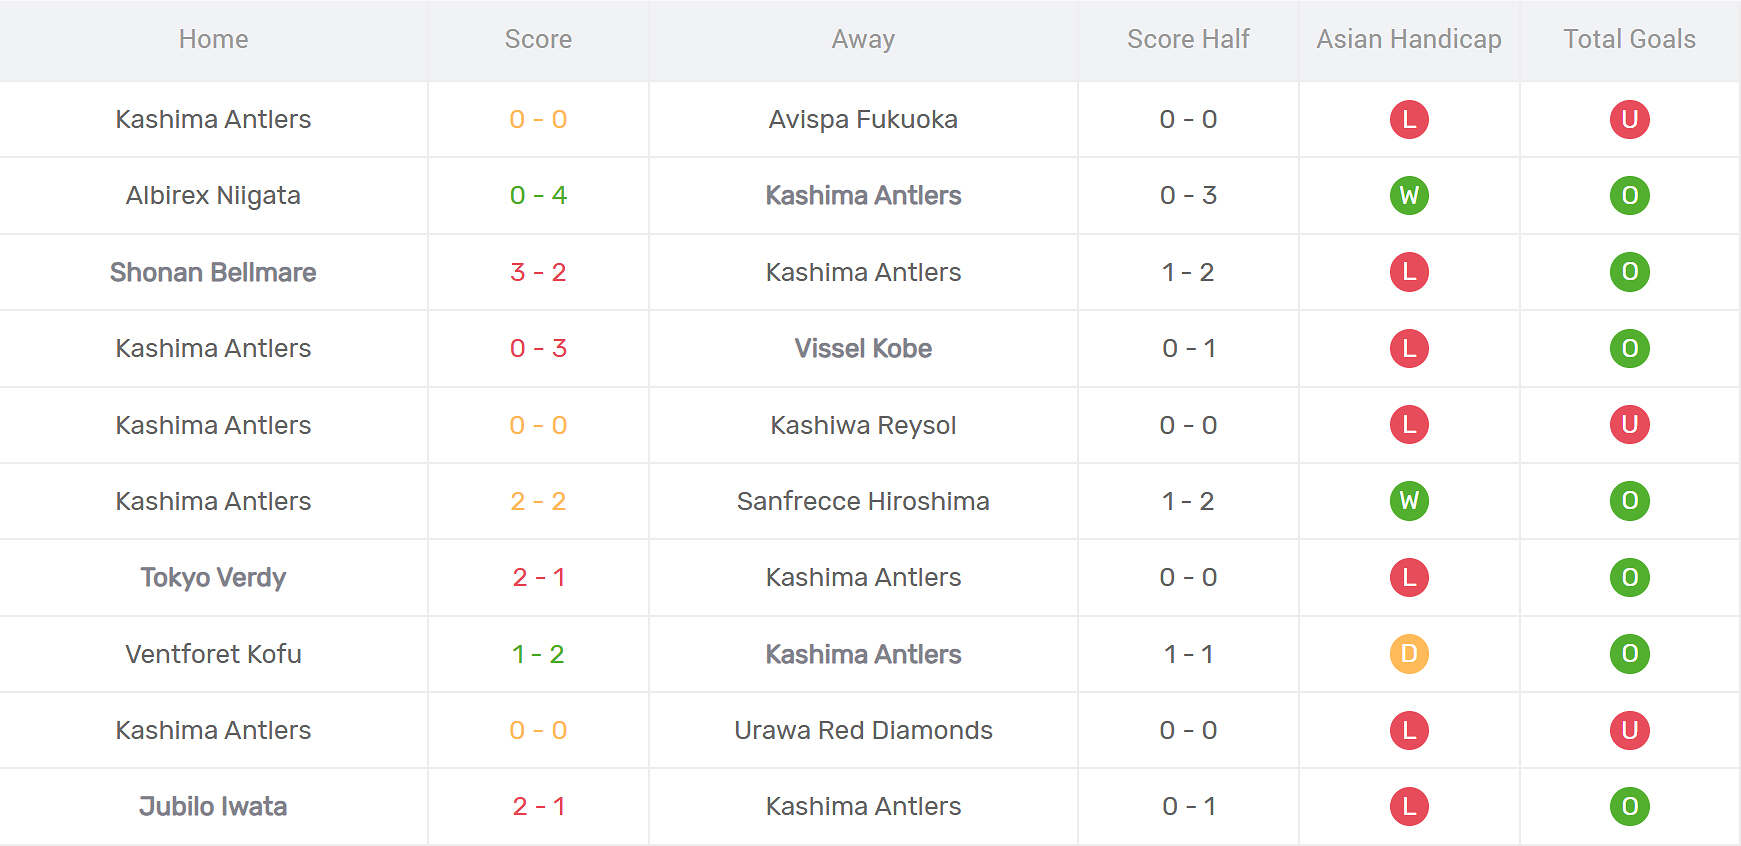Click the green W badge in Sanfrecce Hiroshima row
This screenshot has width=1741, height=846.
pyautogui.click(x=1408, y=501)
